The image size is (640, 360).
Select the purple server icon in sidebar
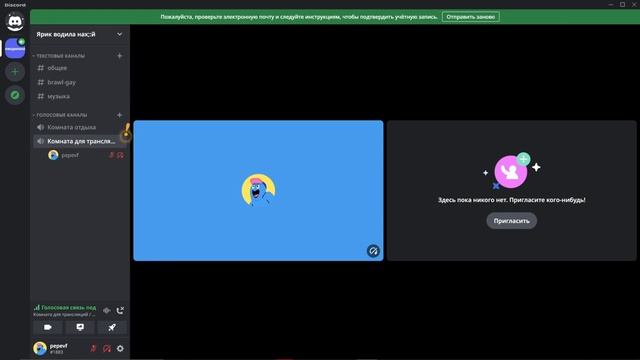pos(15,49)
